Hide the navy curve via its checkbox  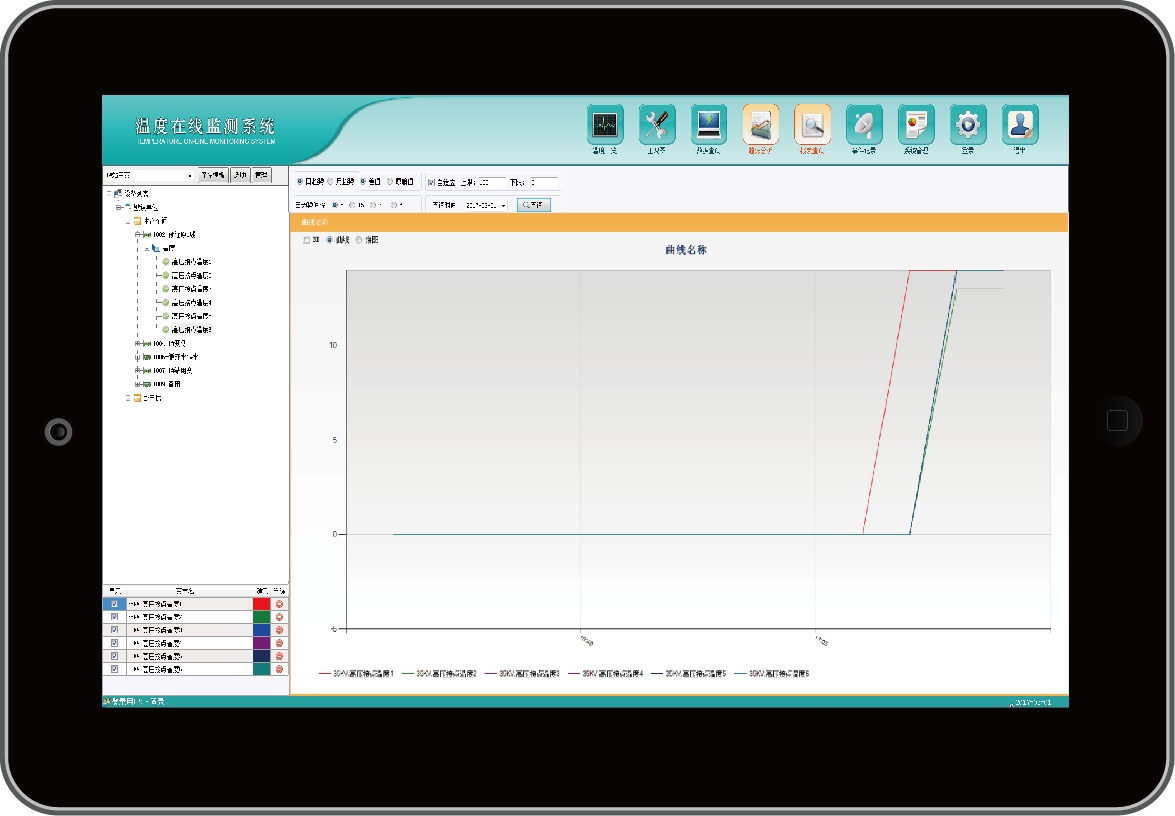coord(115,656)
